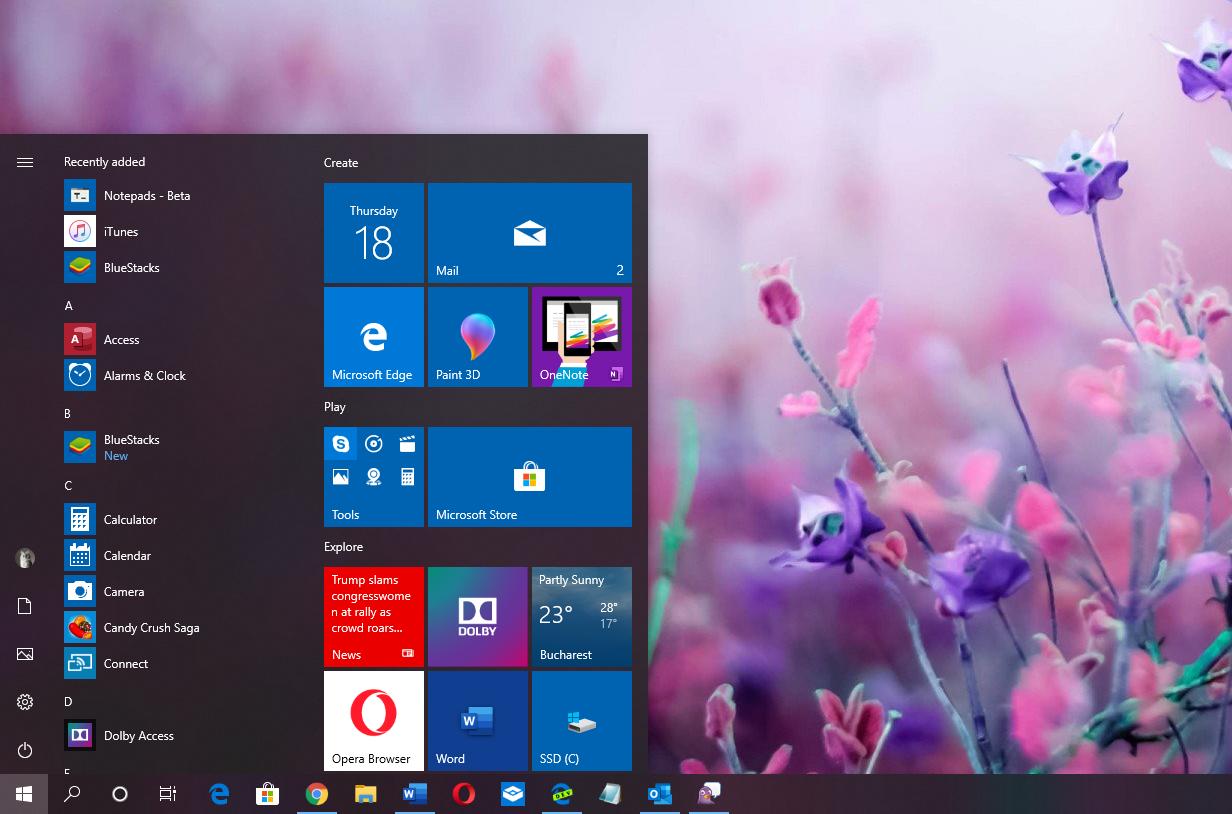Click the letter A section header
This screenshot has width=1232, height=814.
69,306
